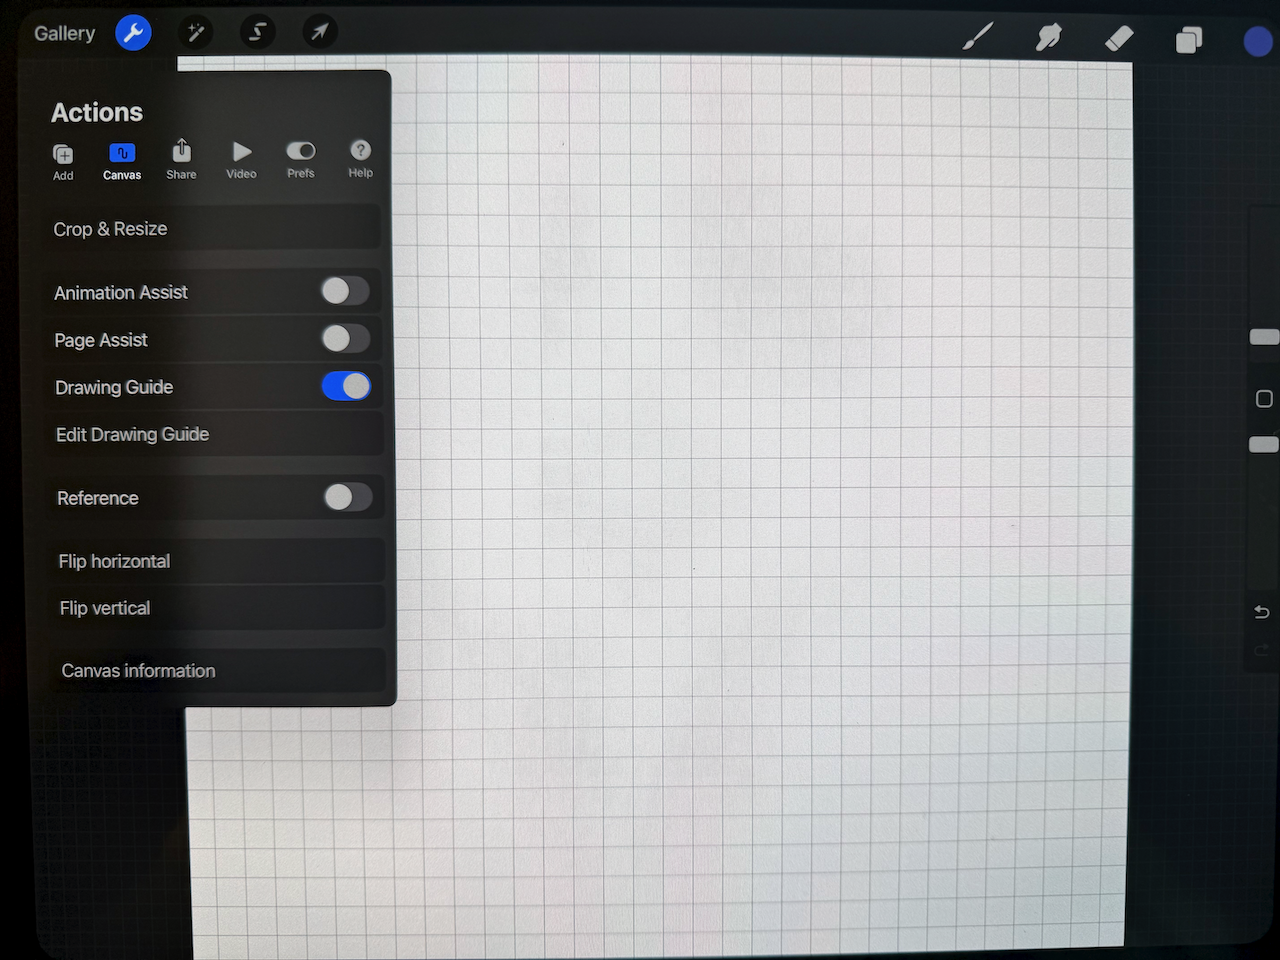Switch to the Add tab
Viewport: 1280px width, 960px height.
coord(63,161)
